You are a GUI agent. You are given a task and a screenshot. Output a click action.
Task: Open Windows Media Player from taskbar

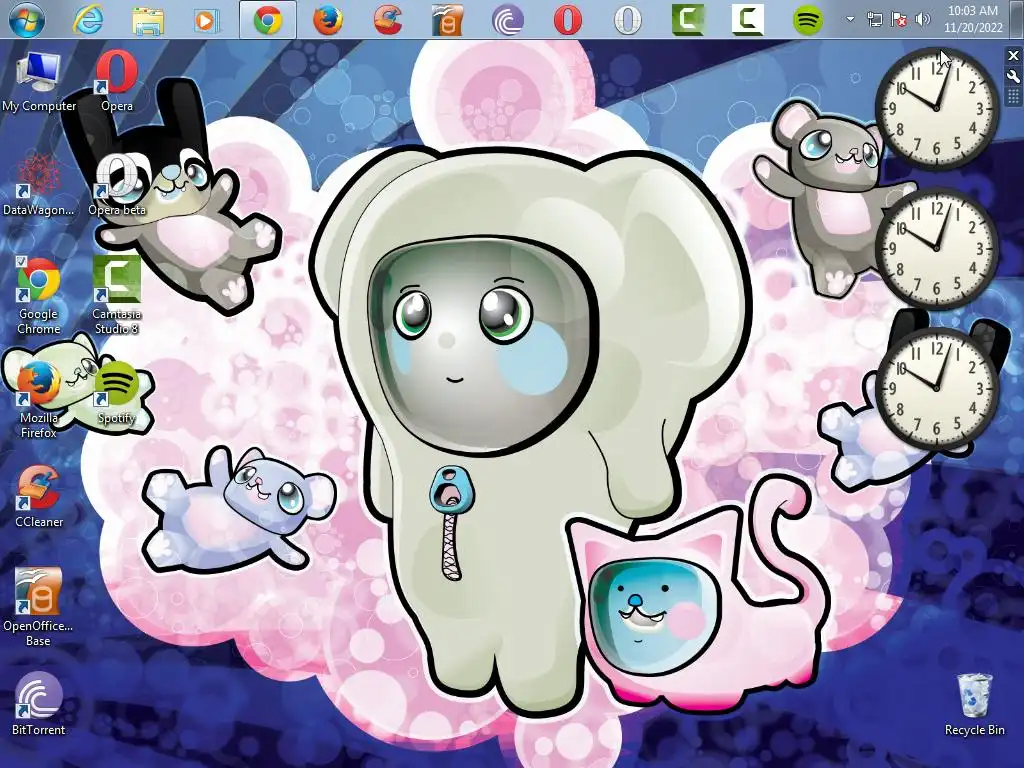206,20
